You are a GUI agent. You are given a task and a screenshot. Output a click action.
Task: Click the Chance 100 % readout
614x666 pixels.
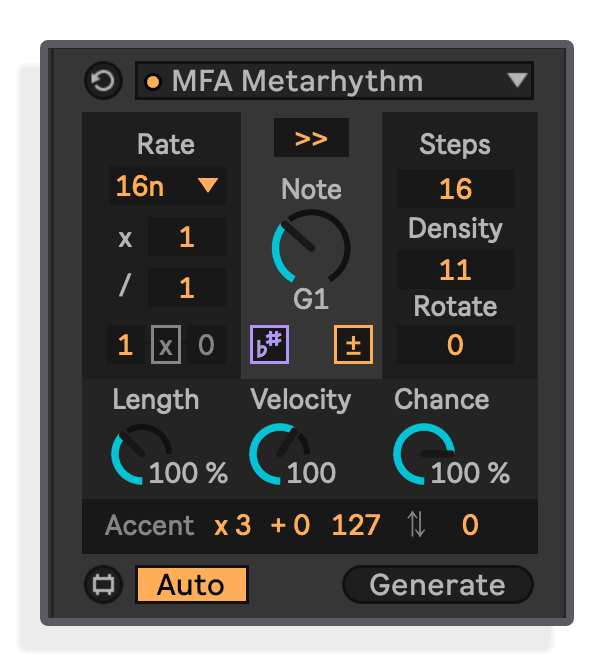(470, 473)
